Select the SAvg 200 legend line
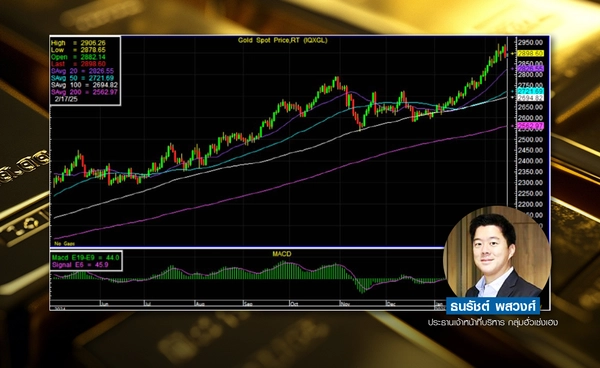The image size is (600, 368). pyautogui.click(x=84, y=92)
